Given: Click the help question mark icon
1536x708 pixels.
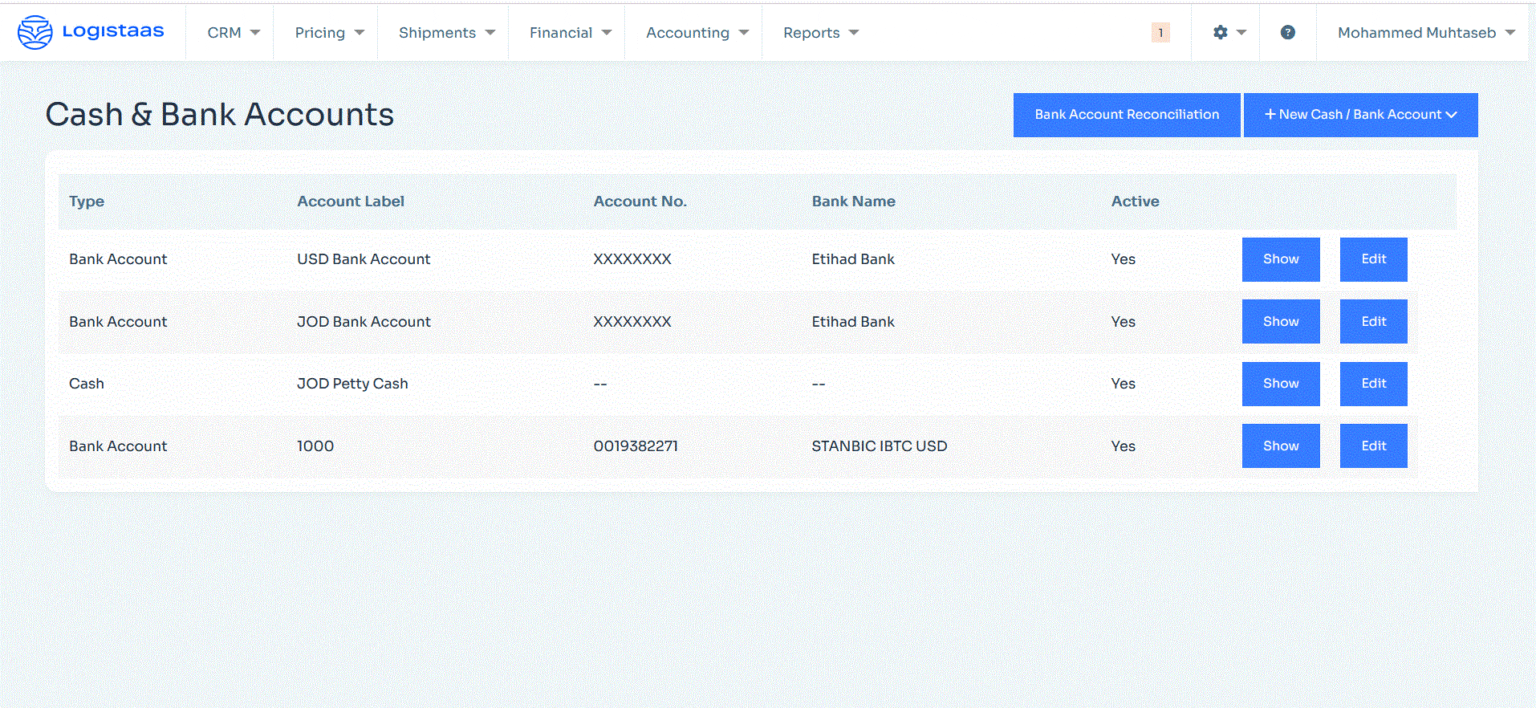Looking at the screenshot, I should [1288, 32].
